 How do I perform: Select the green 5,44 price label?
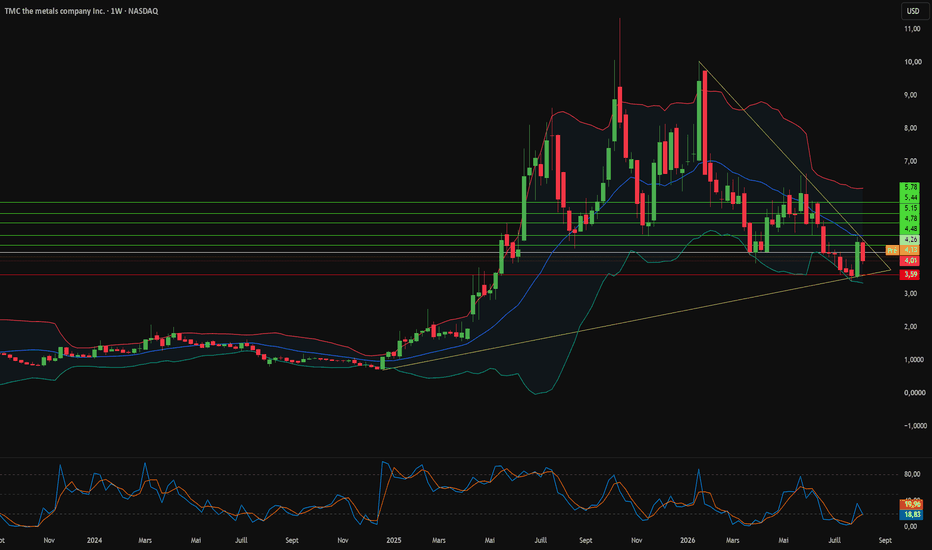click(x=910, y=197)
